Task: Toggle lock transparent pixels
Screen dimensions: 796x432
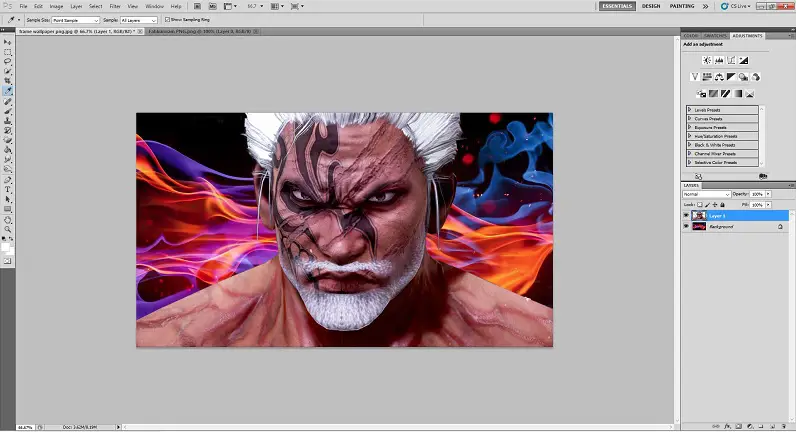Action: (x=700, y=205)
